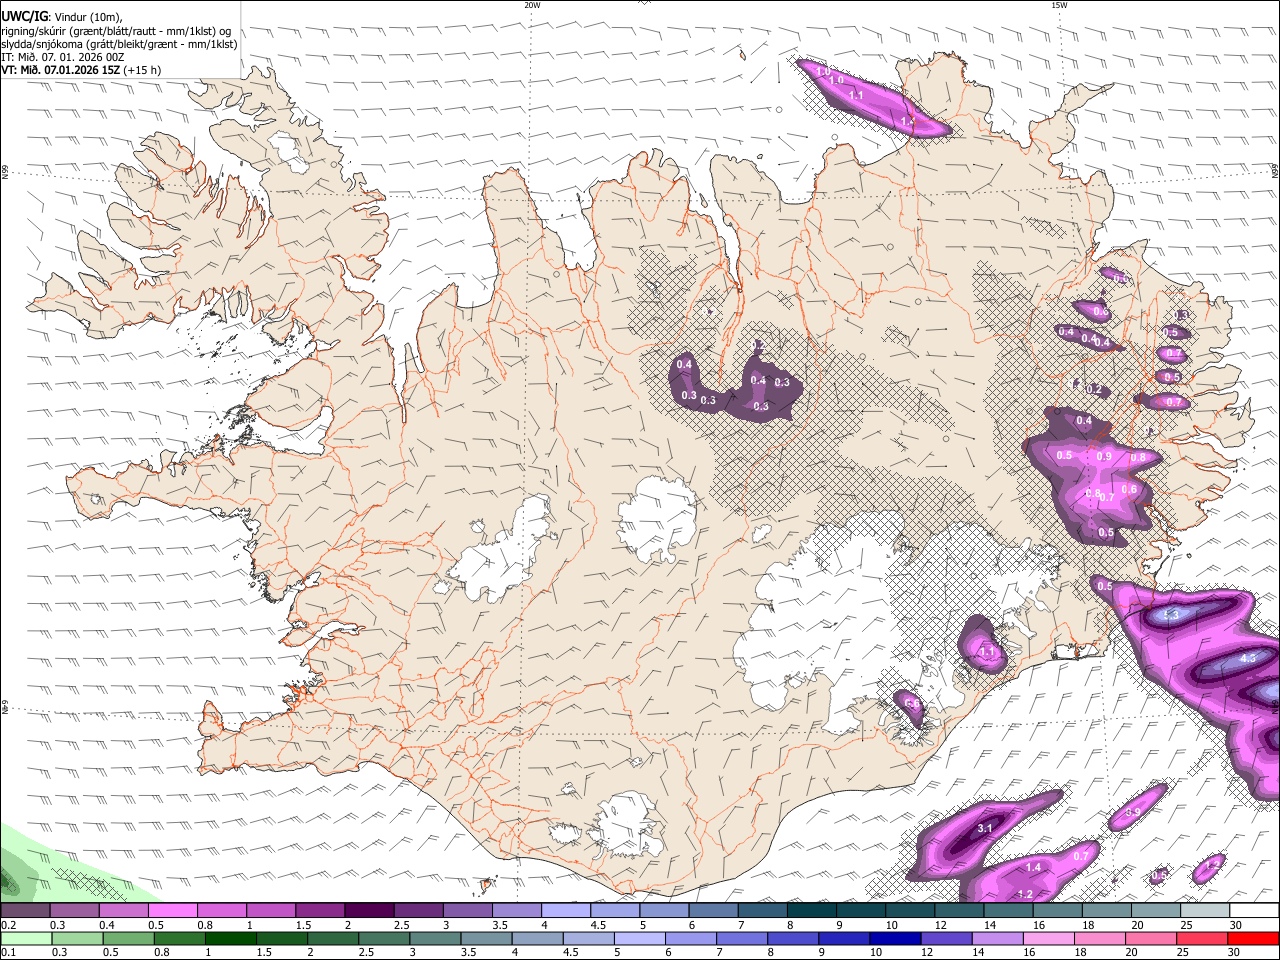
Task: Click the '0.1' label under the rain scale
Action: tap(9, 952)
